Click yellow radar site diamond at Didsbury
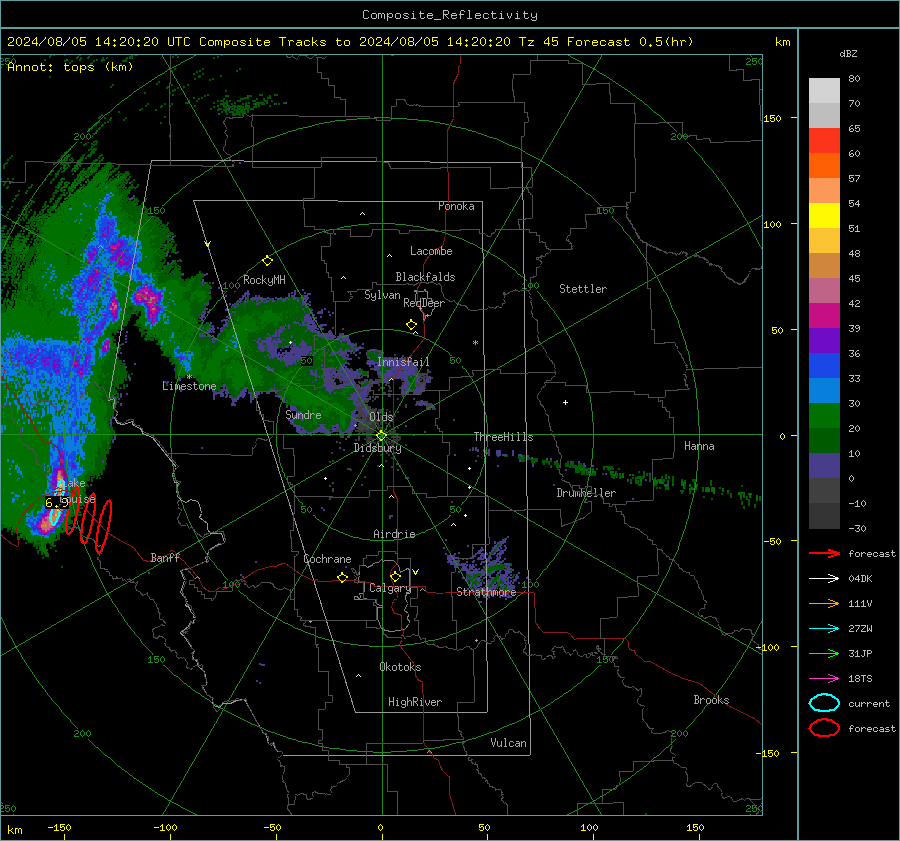Image resolution: width=900 pixels, height=841 pixels. (382, 436)
